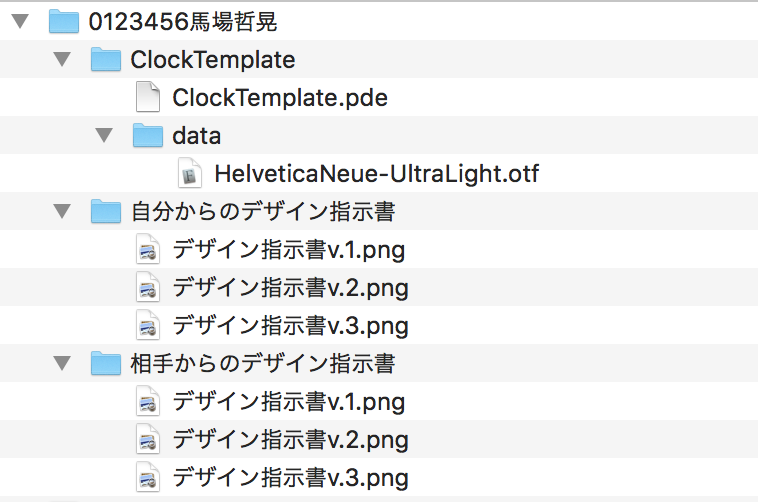This screenshot has width=758, height=502.
Task: Click the ClockTemplate.pde document icon
Action: (x=147, y=97)
